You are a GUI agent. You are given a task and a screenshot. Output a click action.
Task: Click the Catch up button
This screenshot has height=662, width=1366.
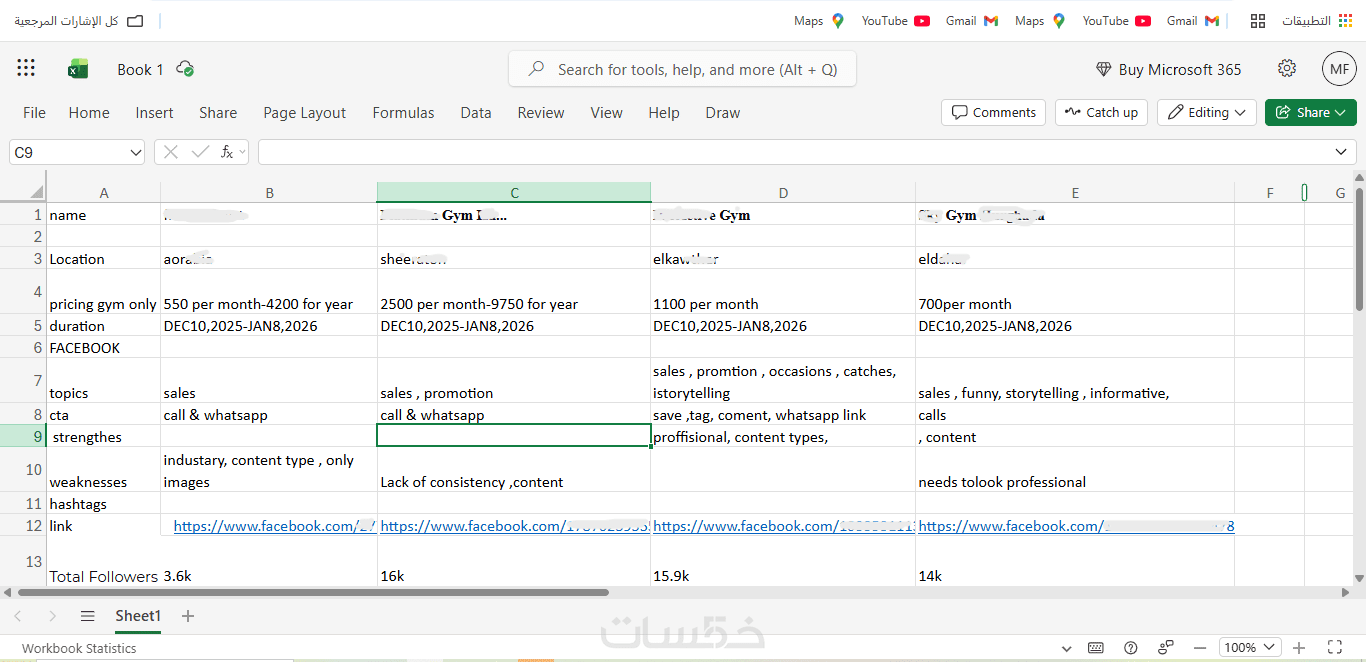1101,112
